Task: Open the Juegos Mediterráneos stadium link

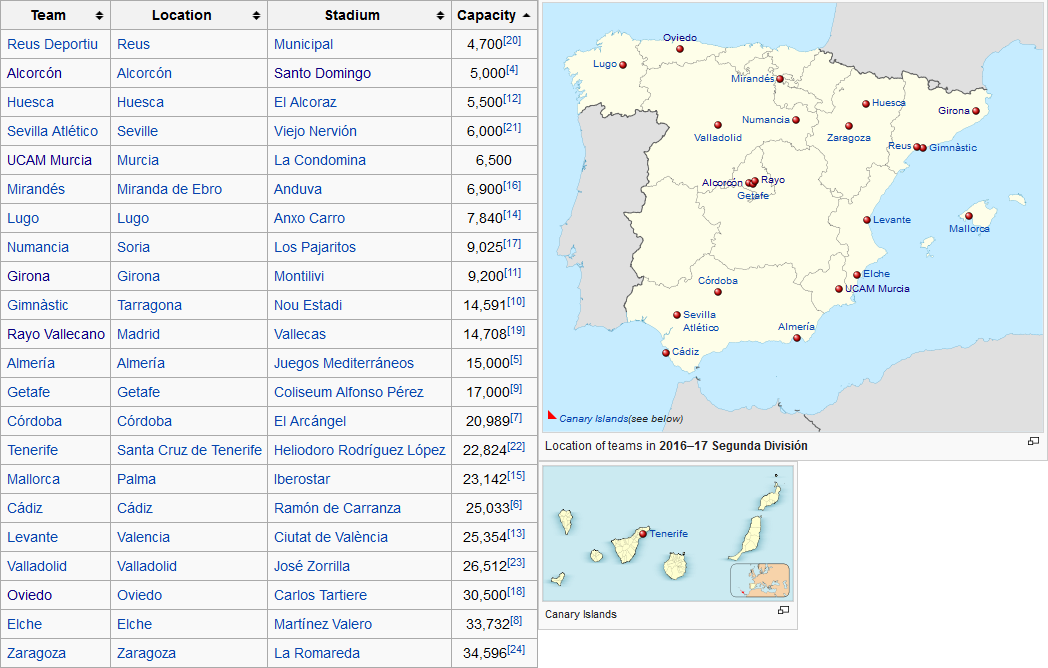Action: [344, 363]
